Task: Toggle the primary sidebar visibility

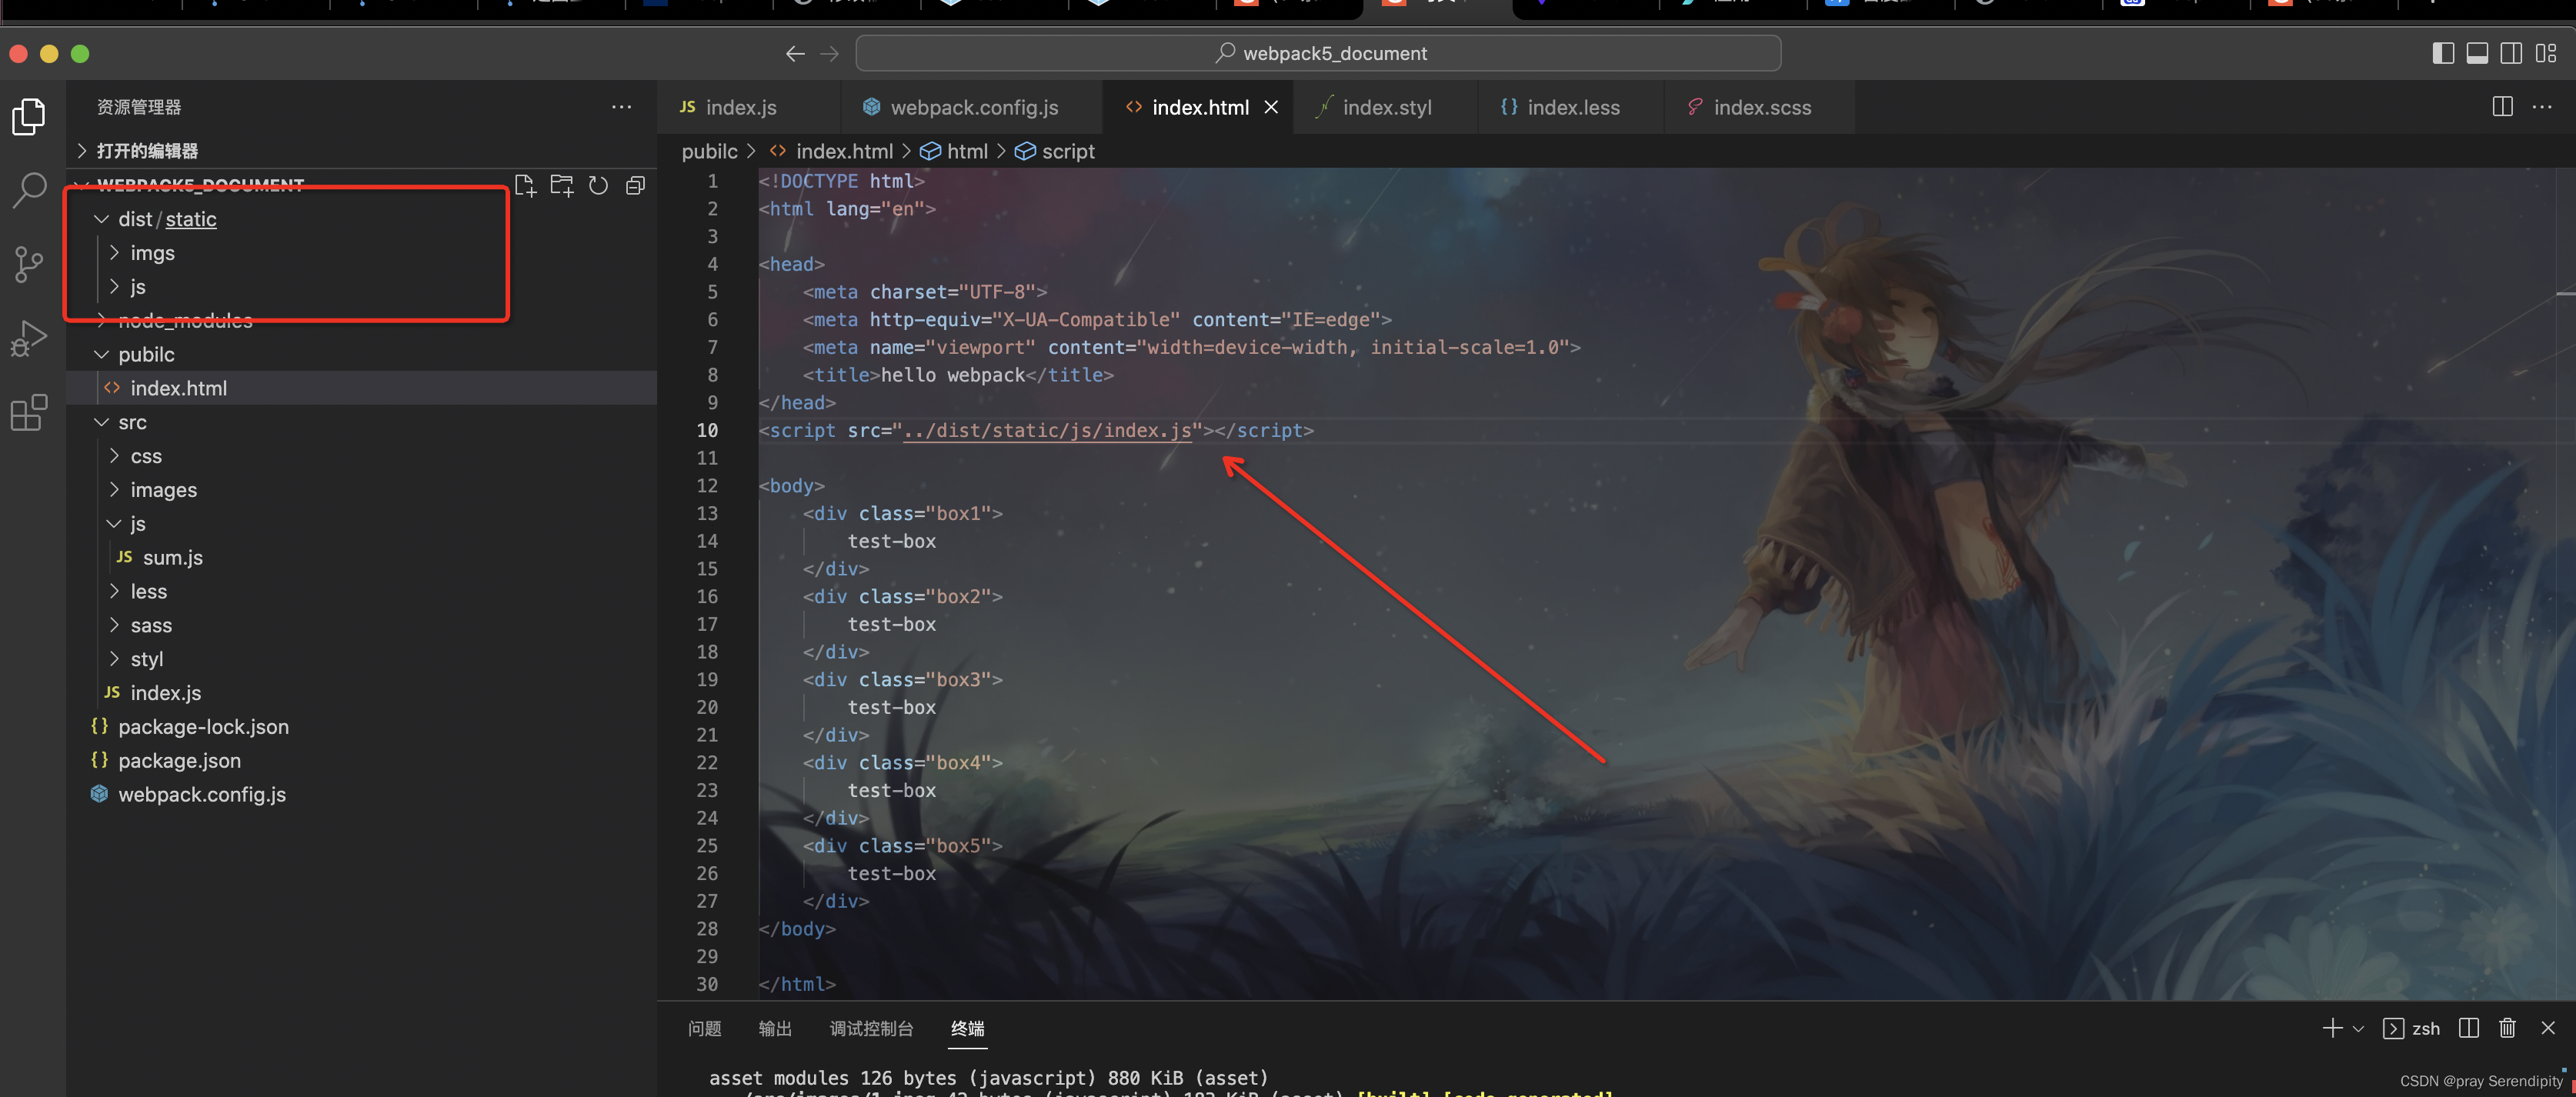Action: coord(2442,54)
